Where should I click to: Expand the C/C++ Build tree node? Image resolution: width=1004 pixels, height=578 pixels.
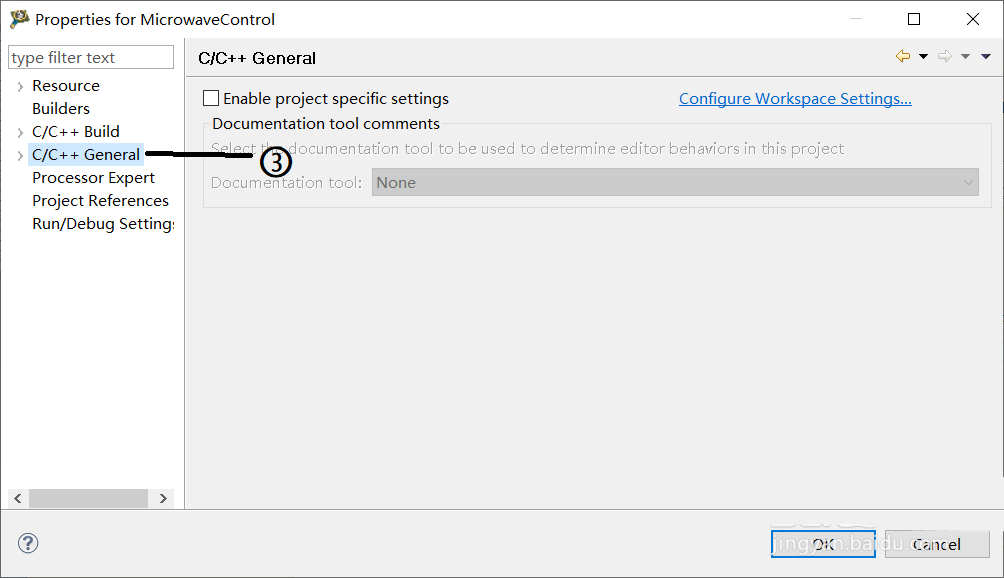pos(20,132)
